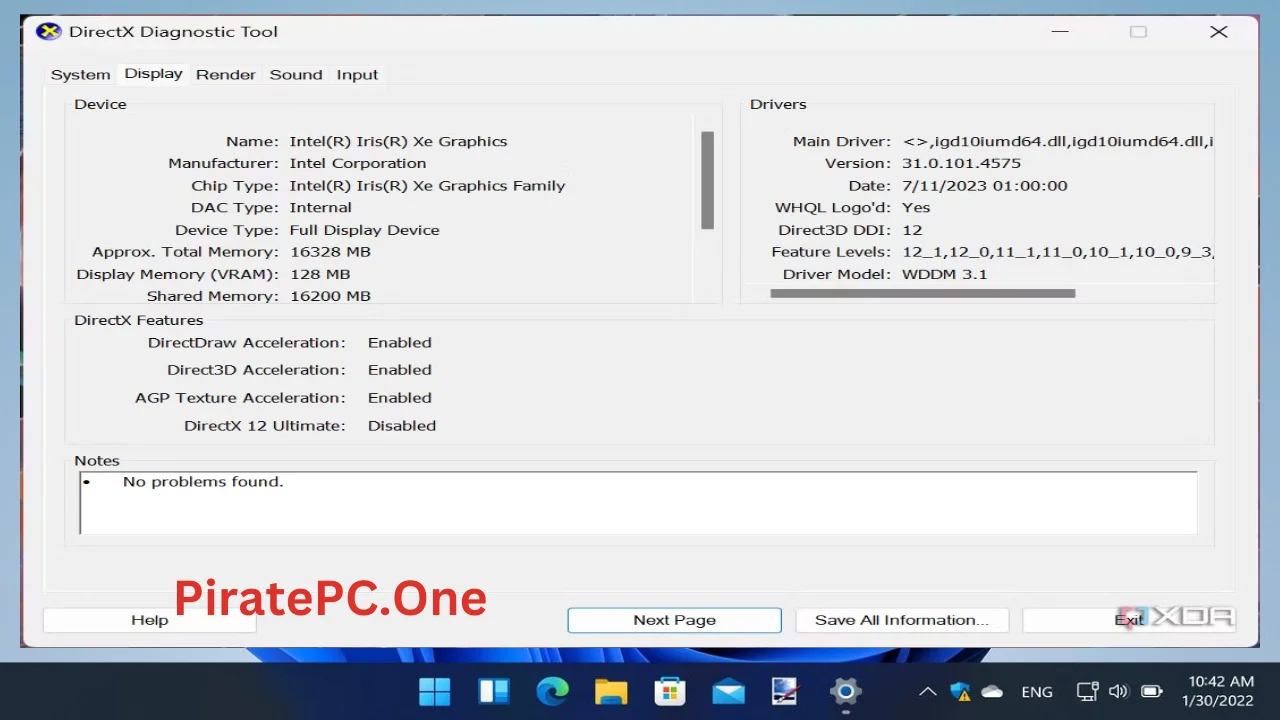
Task: Click device name Intel(R) Iris(R) Xe Graphics
Action: (398, 141)
